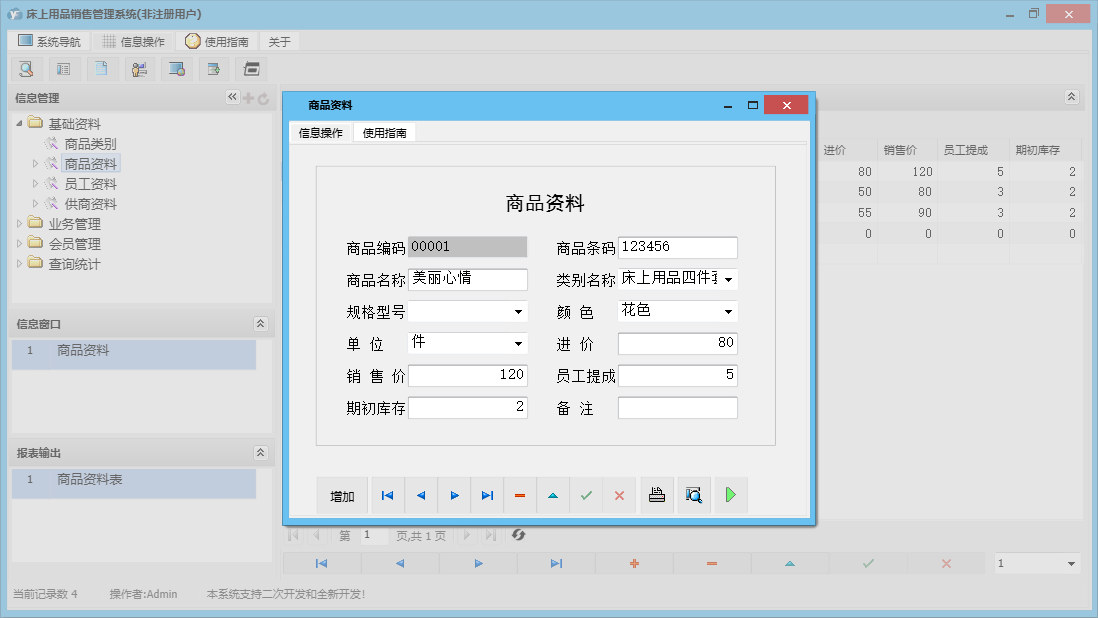This screenshot has width=1098, height=618.
Task: Click the red X cancel-edit icon in dialog
Action: click(x=619, y=495)
